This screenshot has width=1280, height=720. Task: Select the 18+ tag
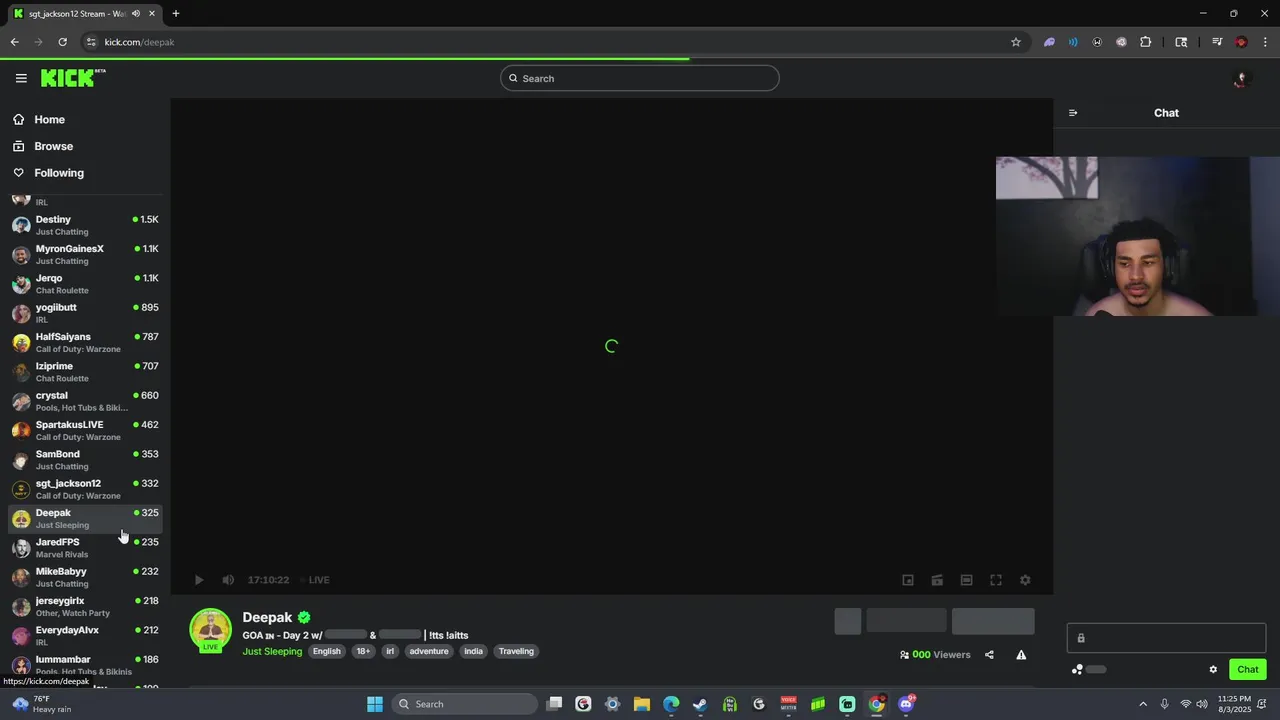[363, 651]
